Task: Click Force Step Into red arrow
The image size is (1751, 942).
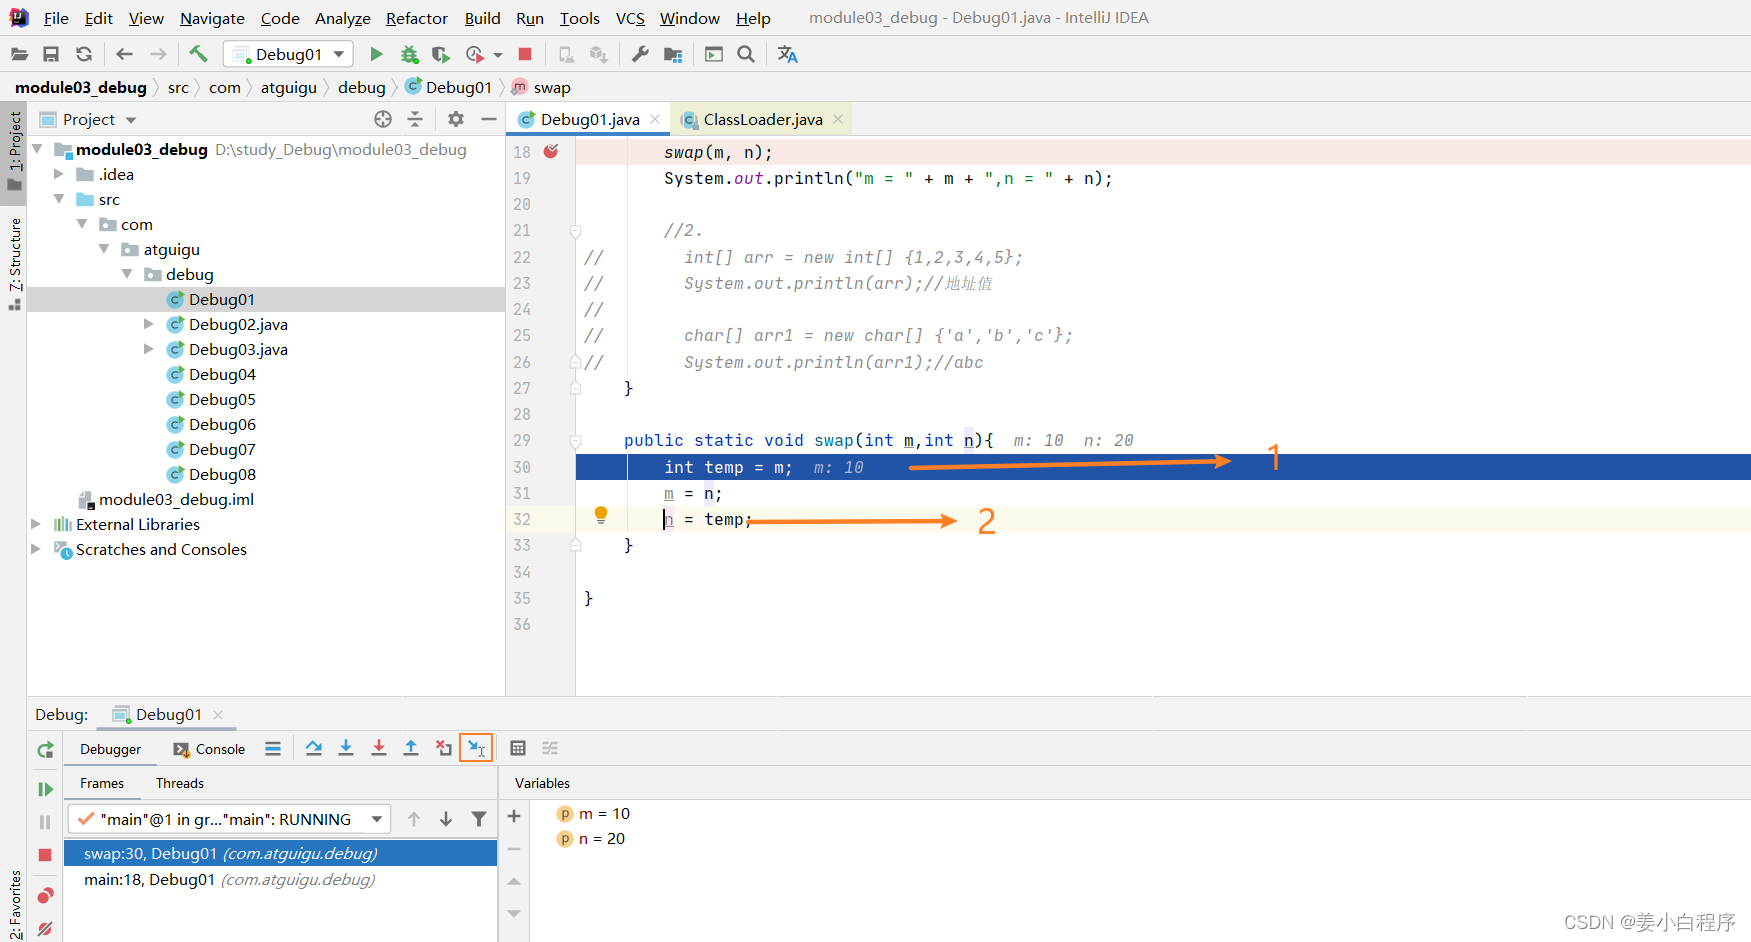Action: 379,748
